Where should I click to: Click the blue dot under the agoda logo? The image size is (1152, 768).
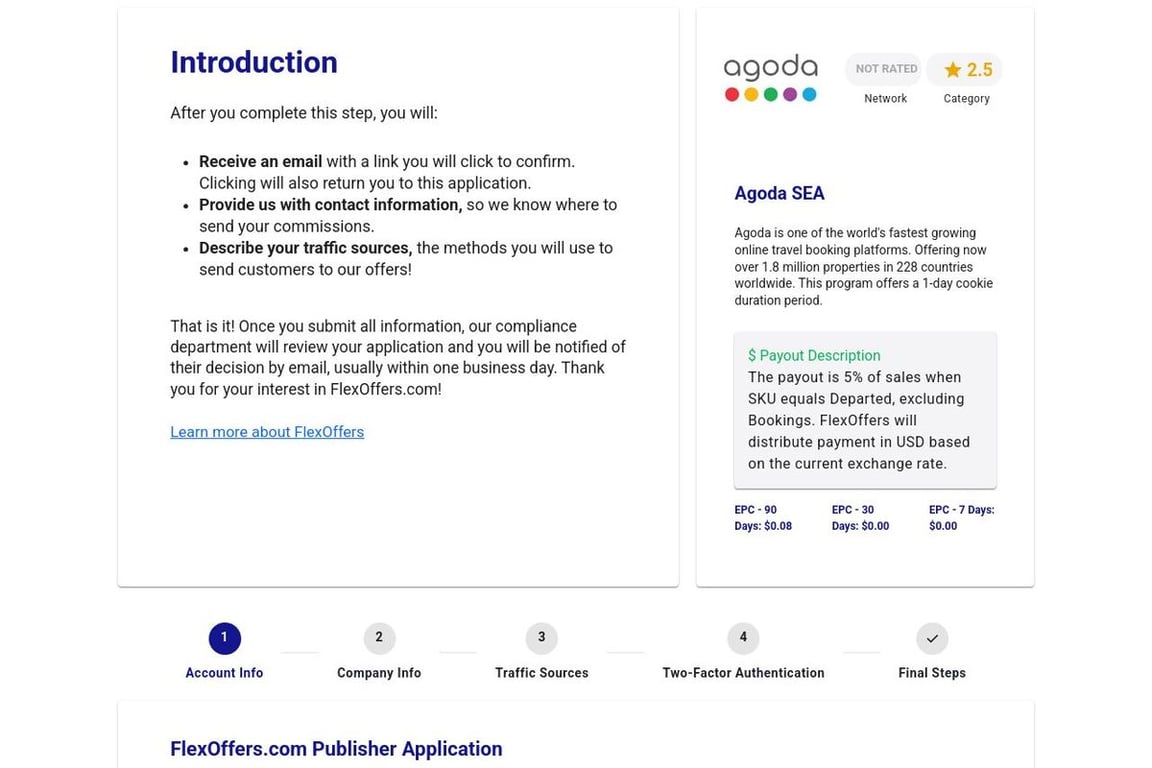coord(810,94)
